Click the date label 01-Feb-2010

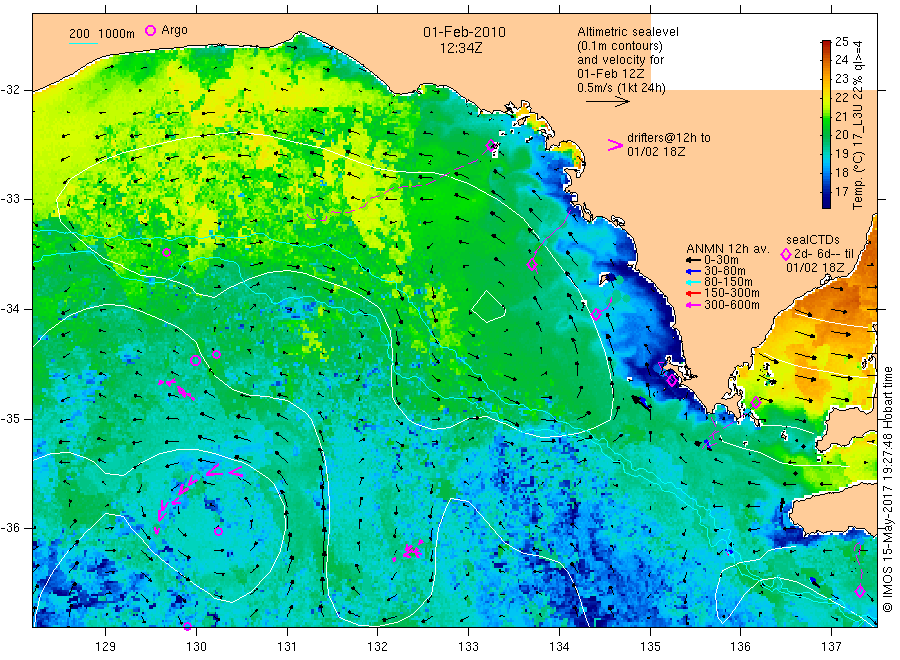tap(464, 32)
